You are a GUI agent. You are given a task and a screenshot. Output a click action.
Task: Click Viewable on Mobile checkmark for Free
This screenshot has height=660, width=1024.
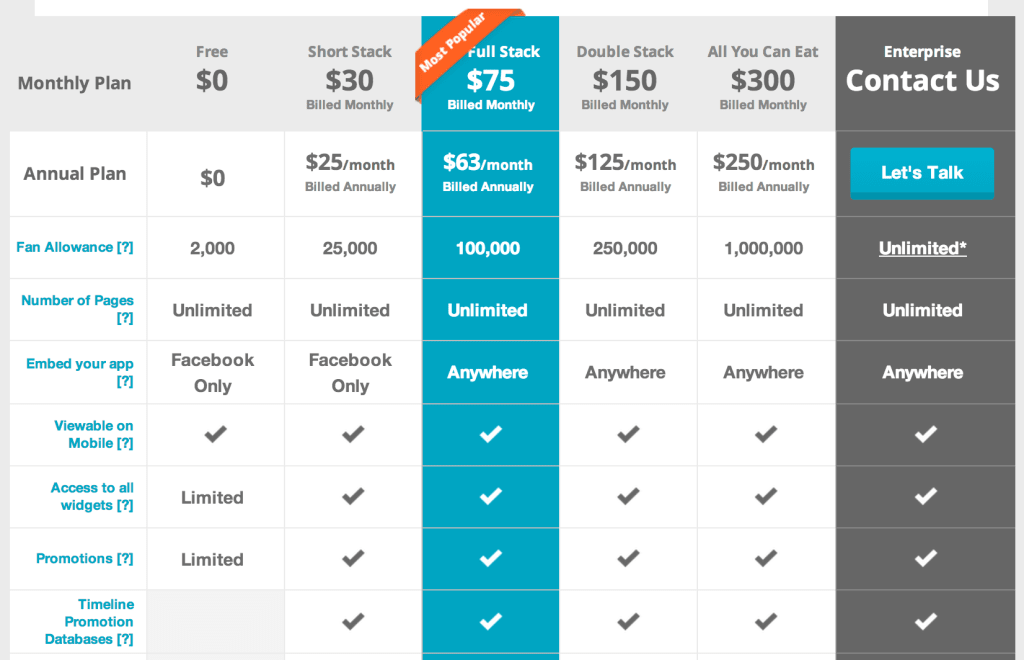pos(215,434)
